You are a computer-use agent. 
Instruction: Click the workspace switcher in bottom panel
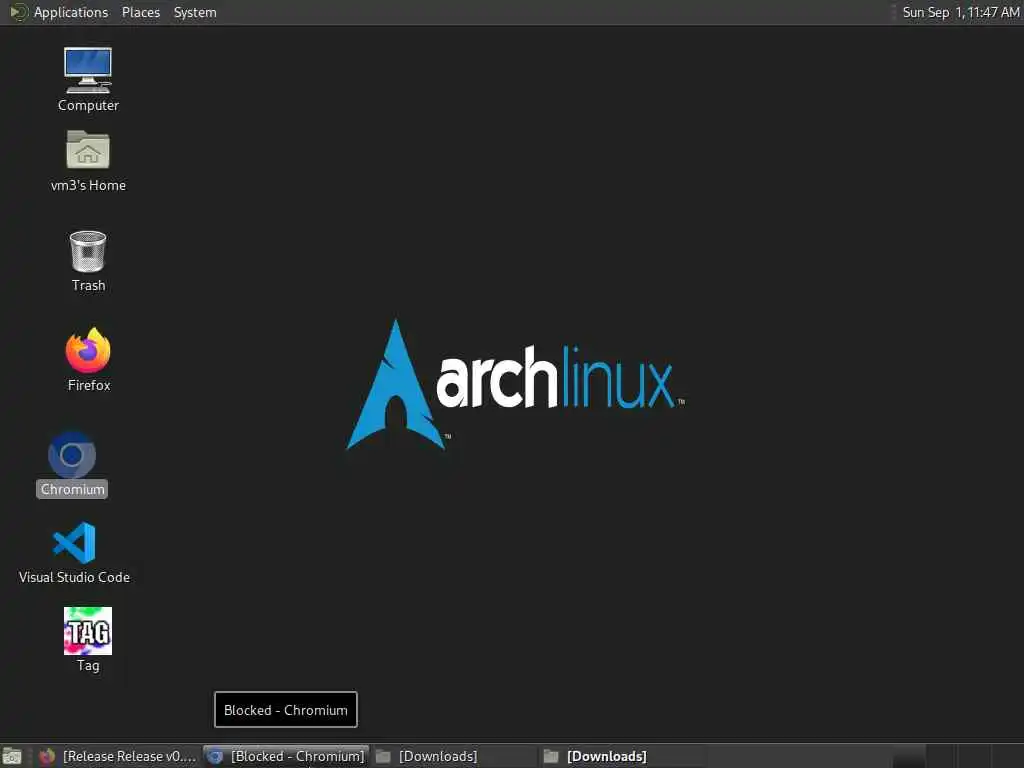pos(957,756)
